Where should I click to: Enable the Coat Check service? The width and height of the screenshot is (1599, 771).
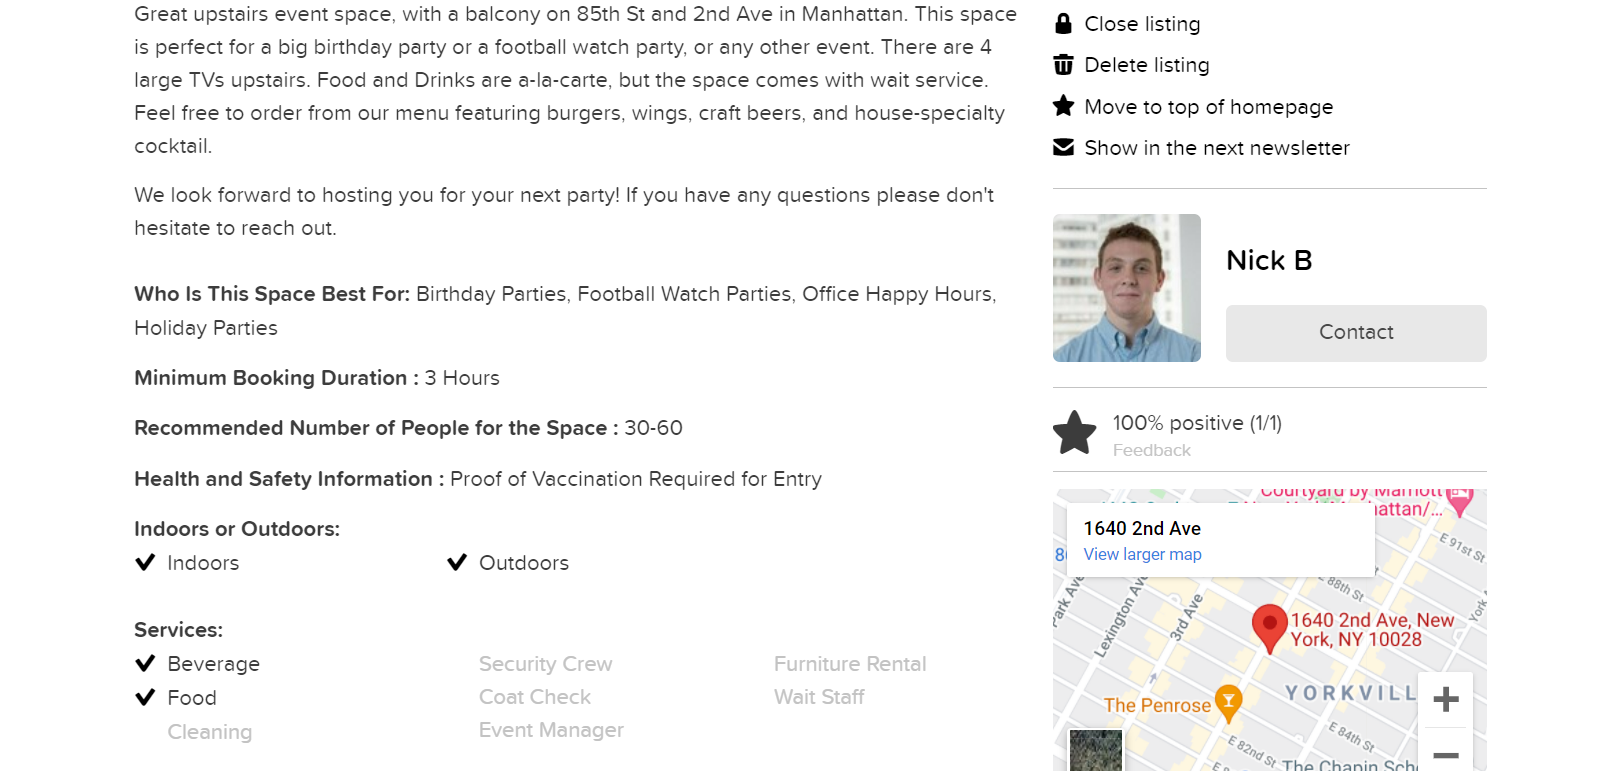[534, 697]
